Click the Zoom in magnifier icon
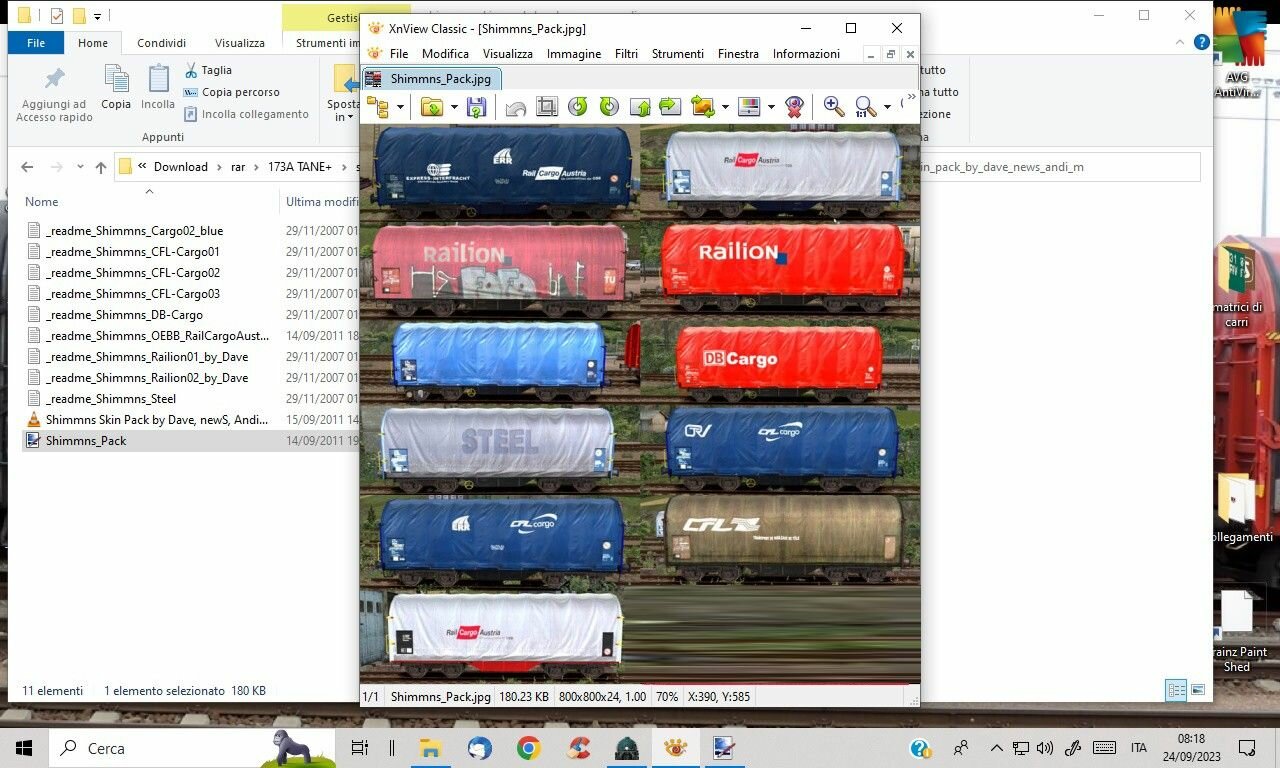Screen dimensions: 1280x768 833,107
